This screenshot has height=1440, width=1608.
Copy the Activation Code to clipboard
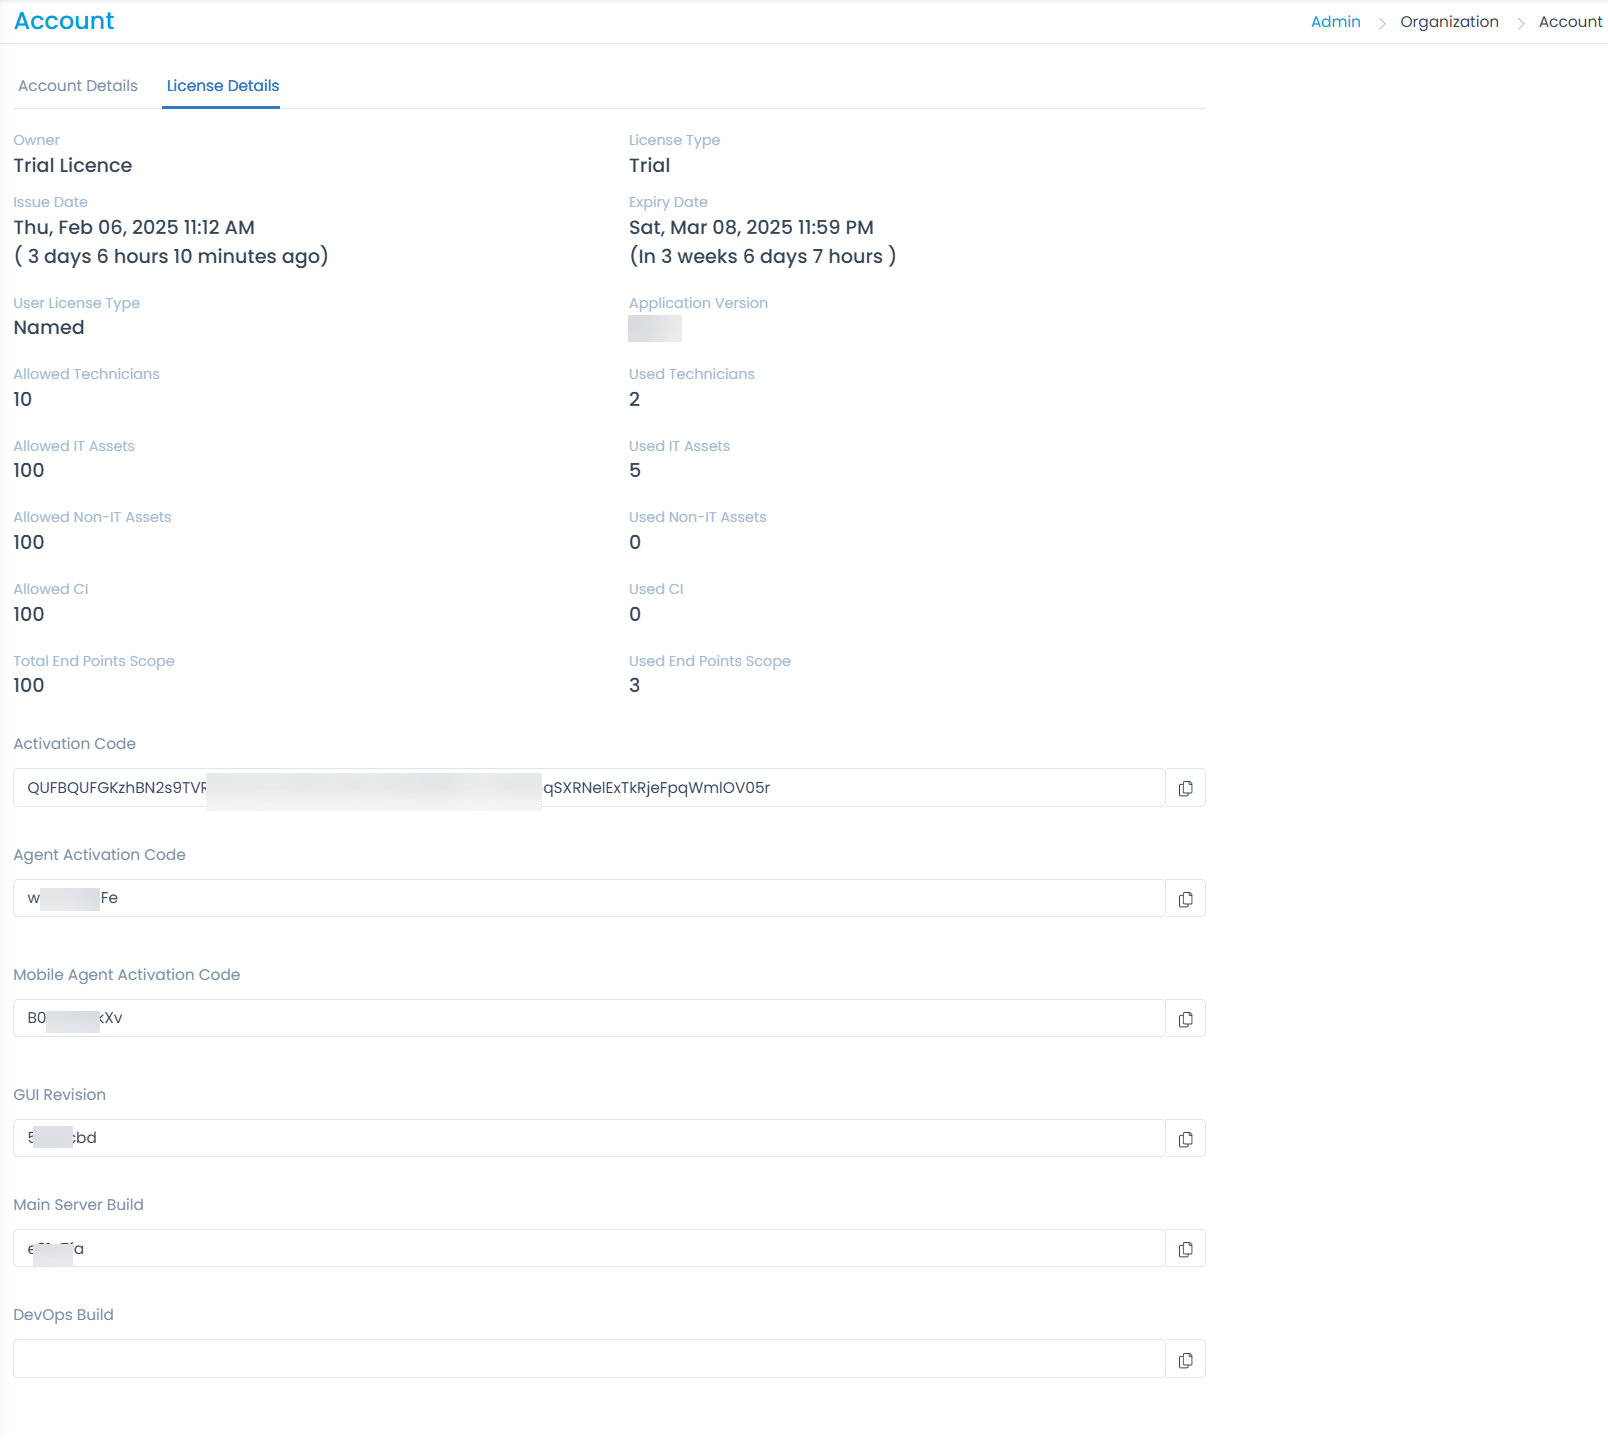pyautogui.click(x=1185, y=788)
